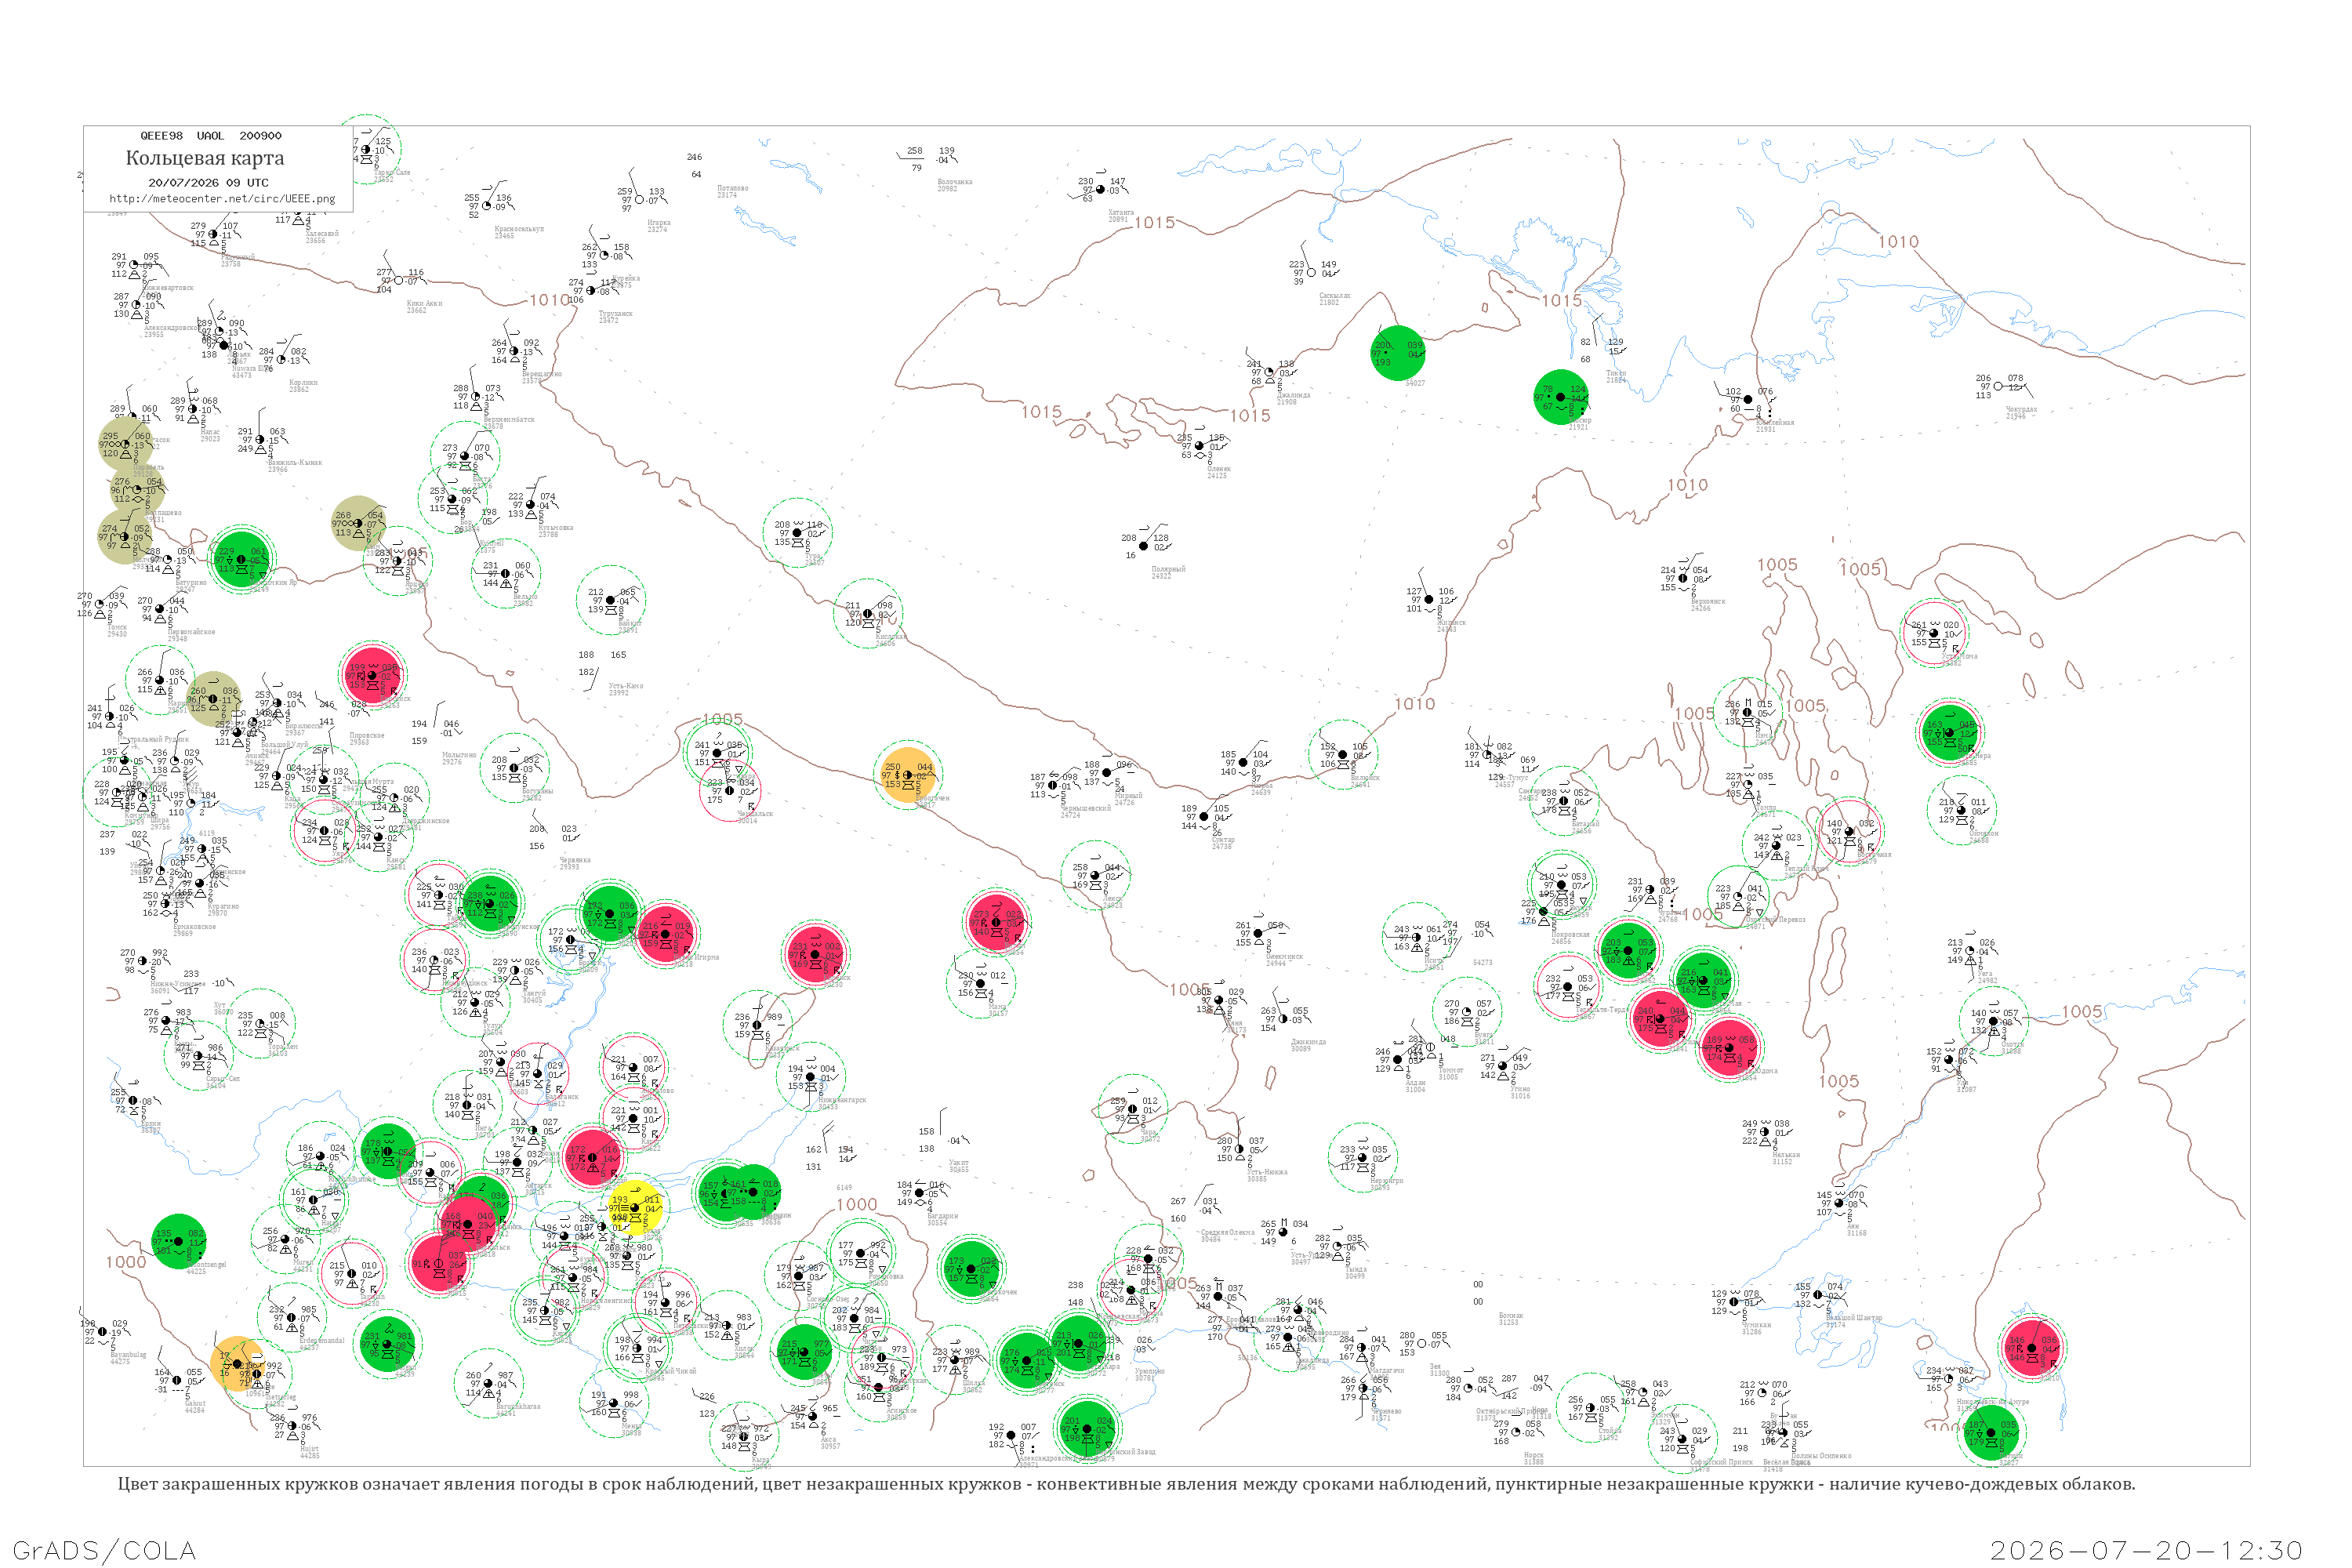Viewport: 2352px width, 1568px height.
Task: Select the green circle at Tosontsengel
Action: tap(179, 1241)
